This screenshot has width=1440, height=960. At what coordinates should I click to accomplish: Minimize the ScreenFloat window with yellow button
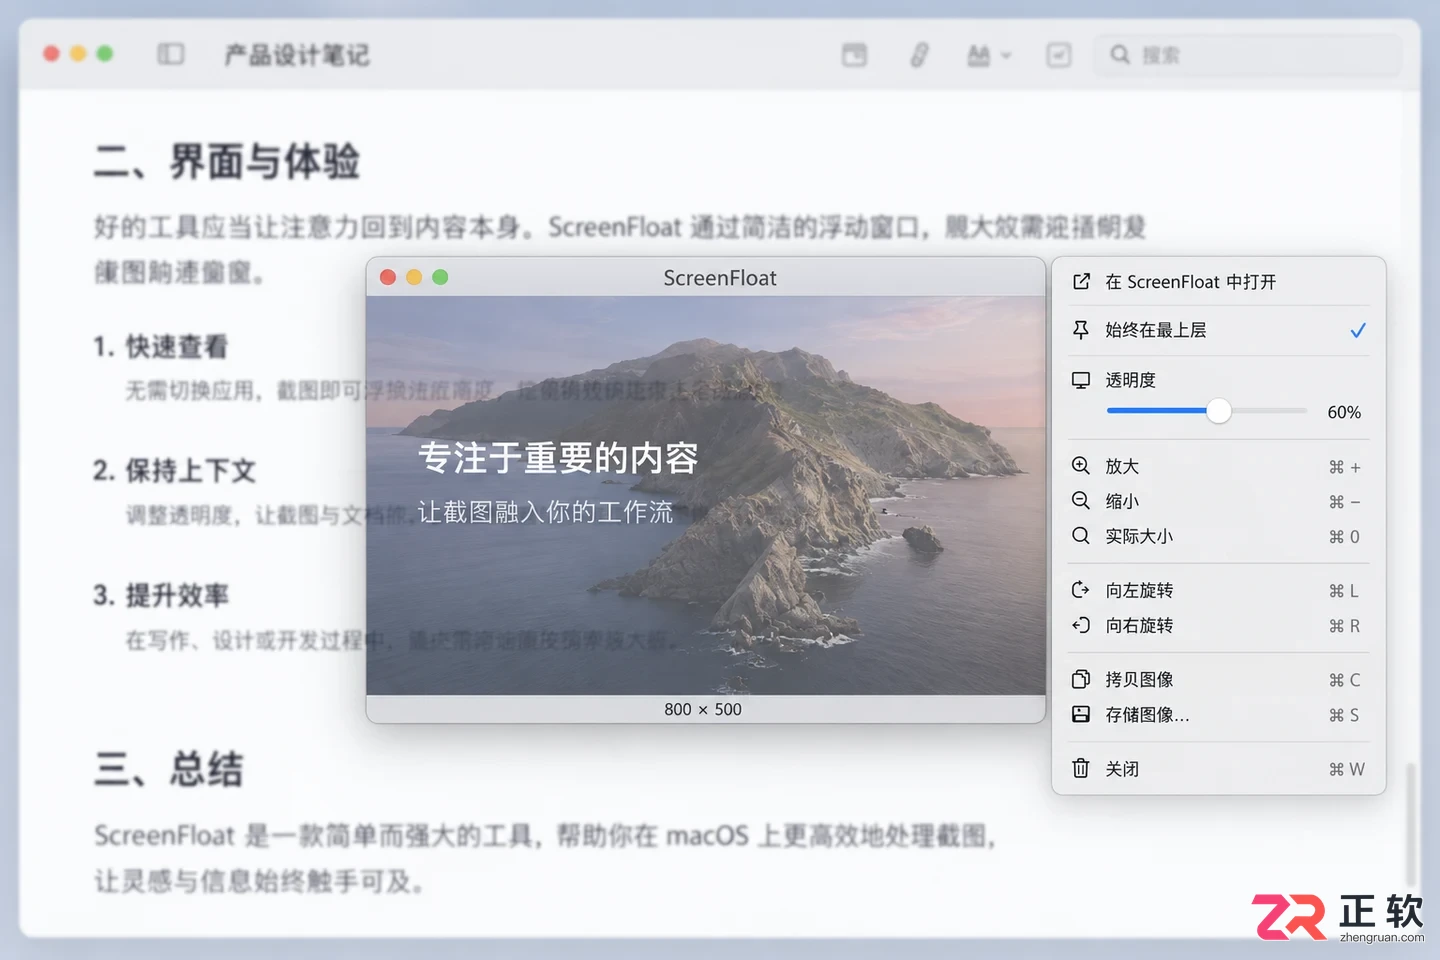point(414,277)
